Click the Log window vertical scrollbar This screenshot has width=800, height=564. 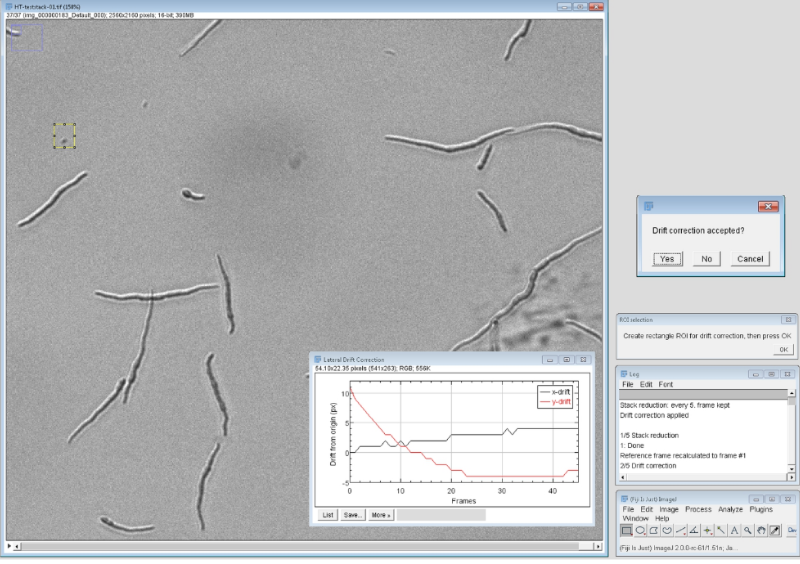pyautogui.click(x=791, y=430)
